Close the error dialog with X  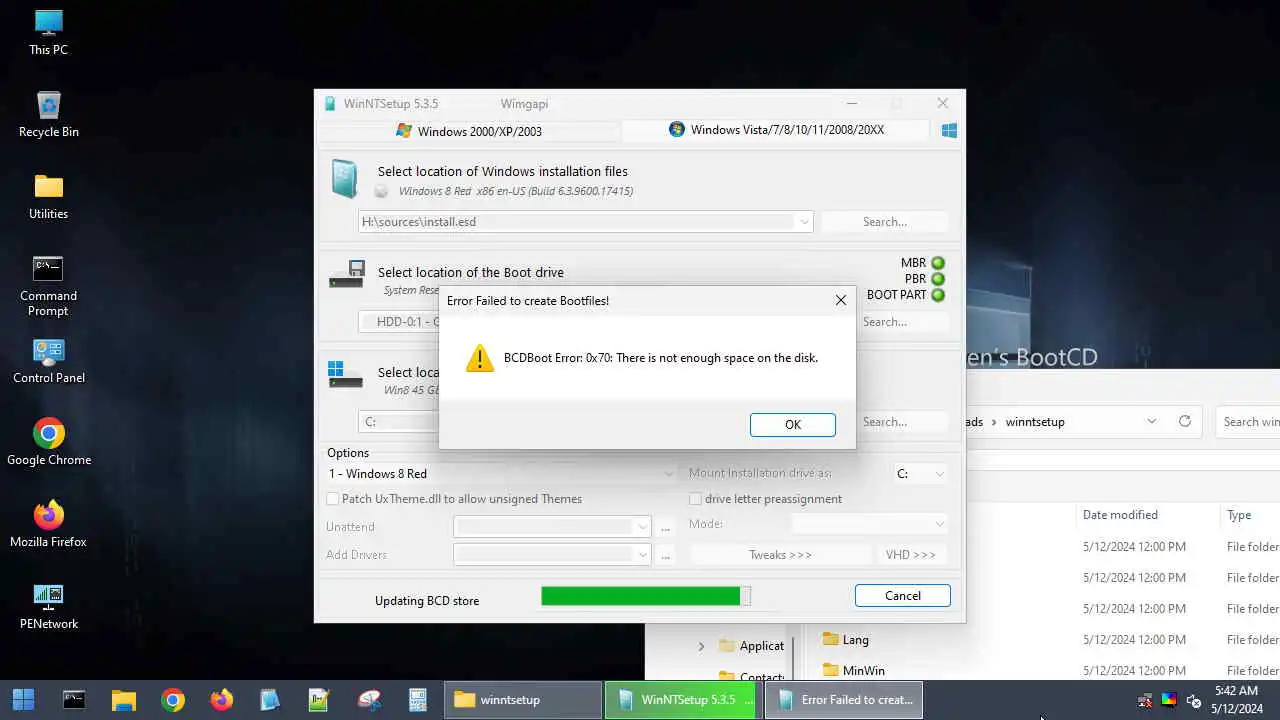841,300
